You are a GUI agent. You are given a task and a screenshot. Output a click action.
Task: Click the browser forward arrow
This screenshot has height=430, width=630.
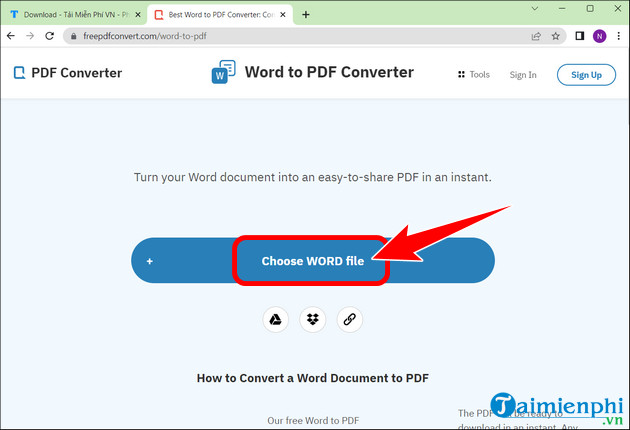click(30, 36)
